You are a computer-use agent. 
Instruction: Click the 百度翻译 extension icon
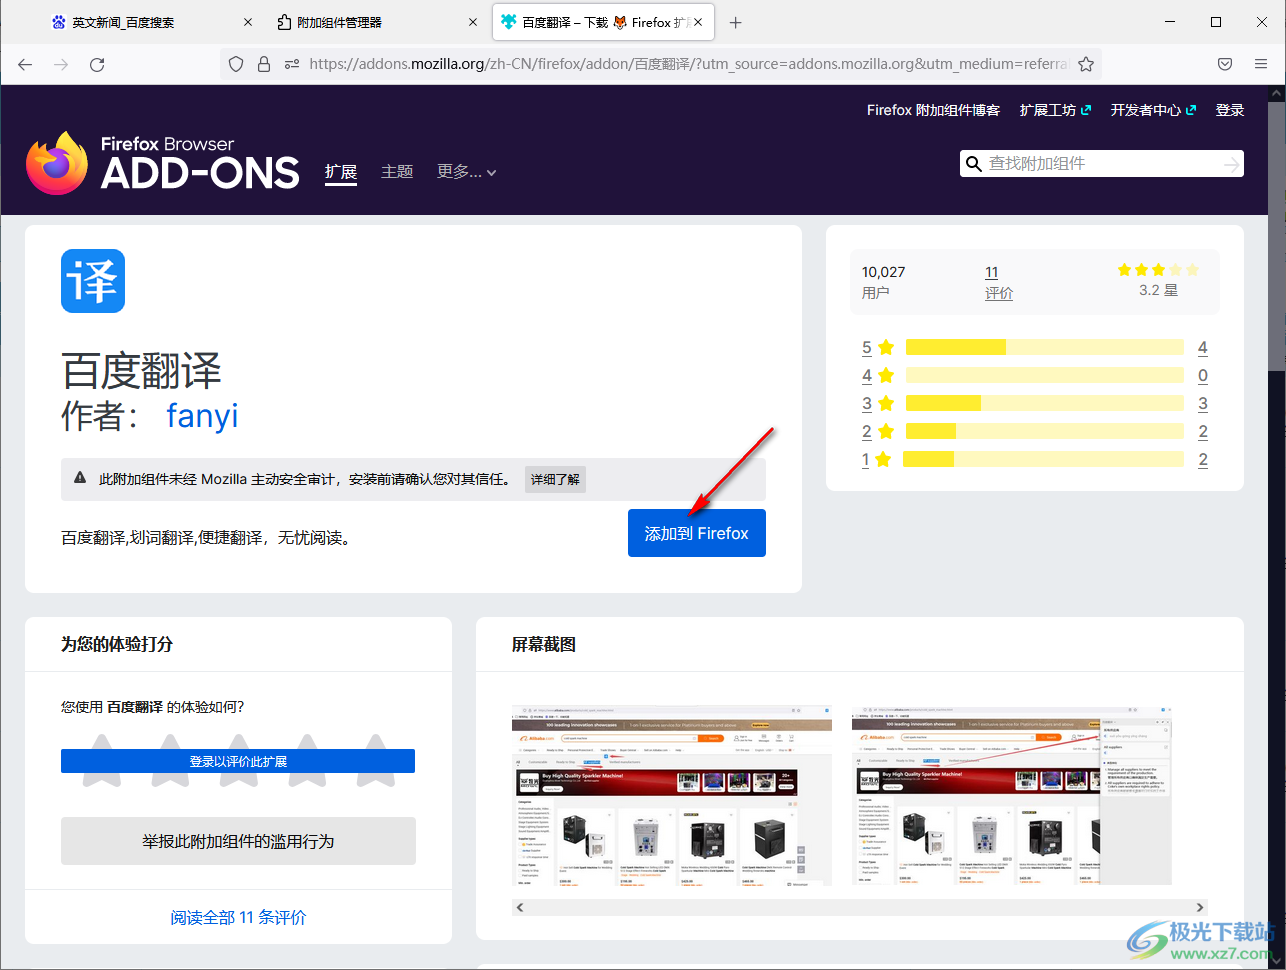(x=93, y=281)
